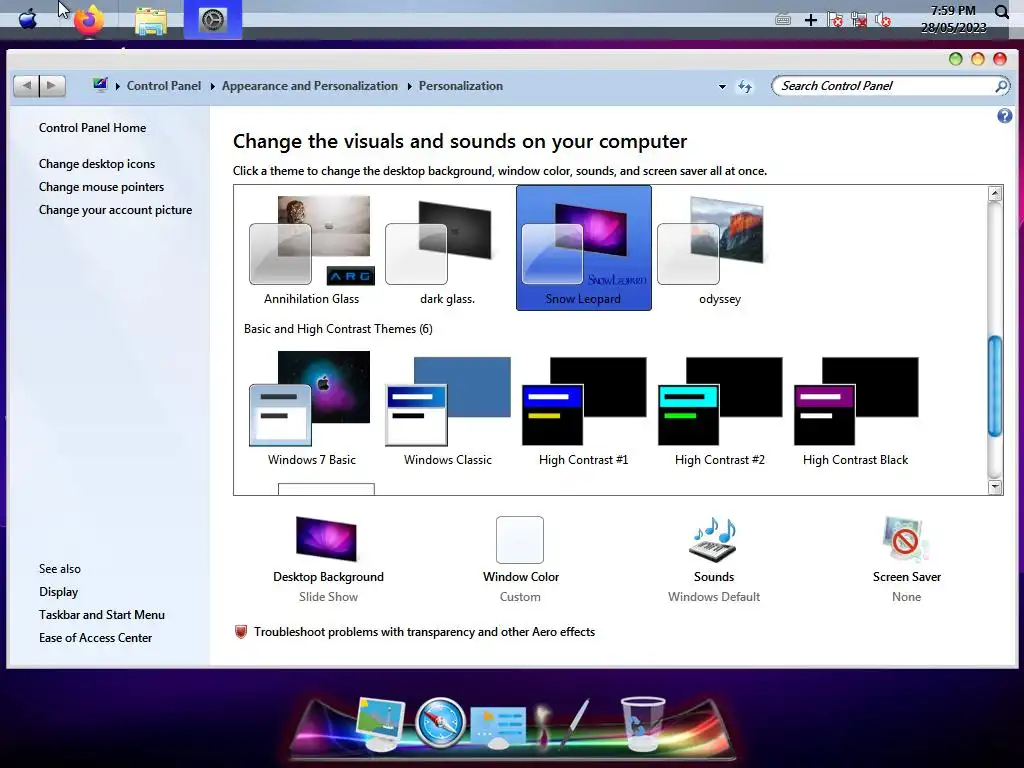The image size is (1024, 768).
Task: Click the orange minimize window button
Action: click(x=978, y=59)
